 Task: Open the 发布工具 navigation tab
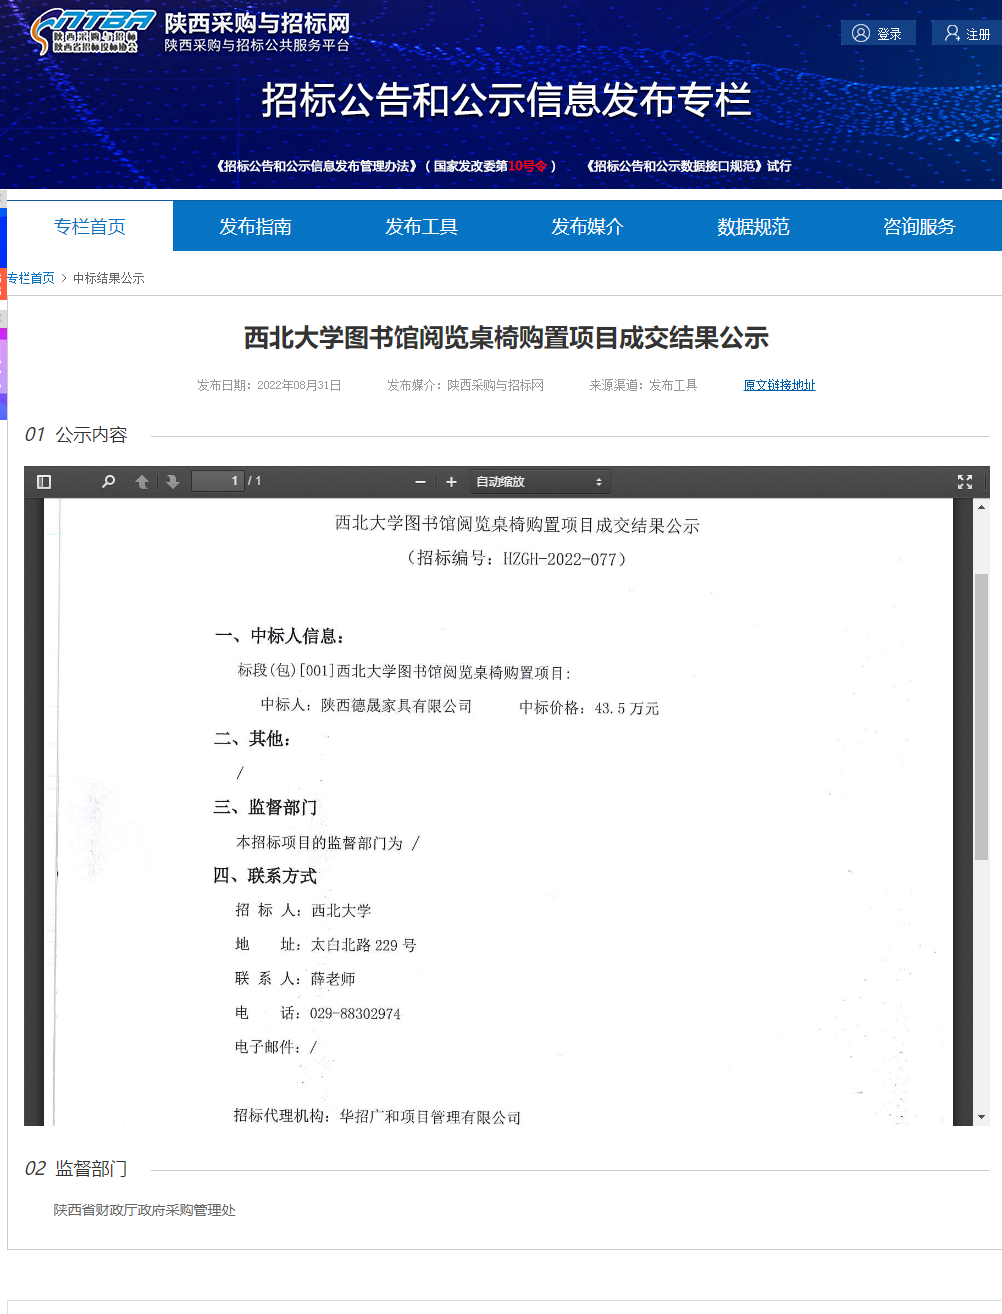(x=421, y=226)
